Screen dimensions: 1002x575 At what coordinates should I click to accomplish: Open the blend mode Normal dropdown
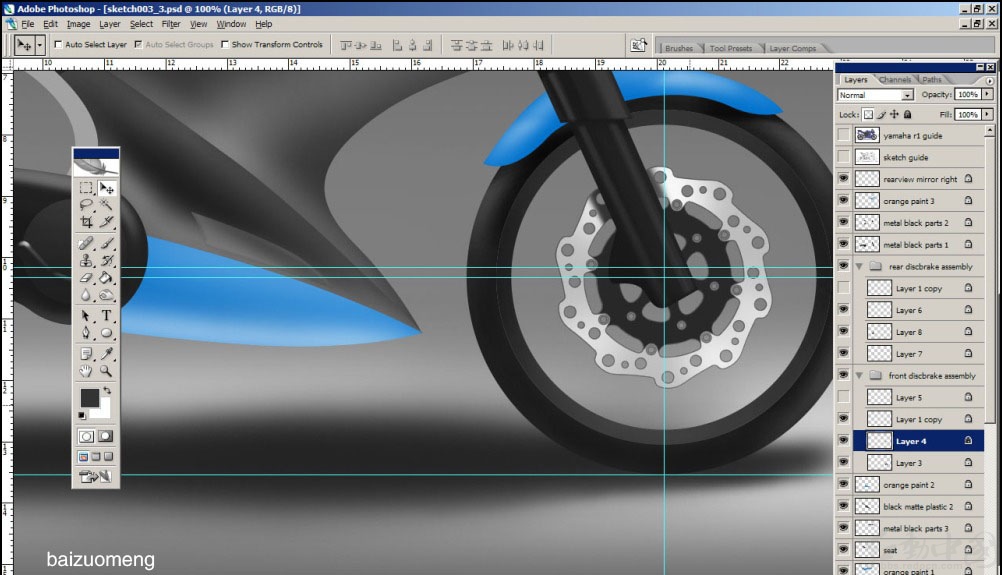[x=875, y=95]
